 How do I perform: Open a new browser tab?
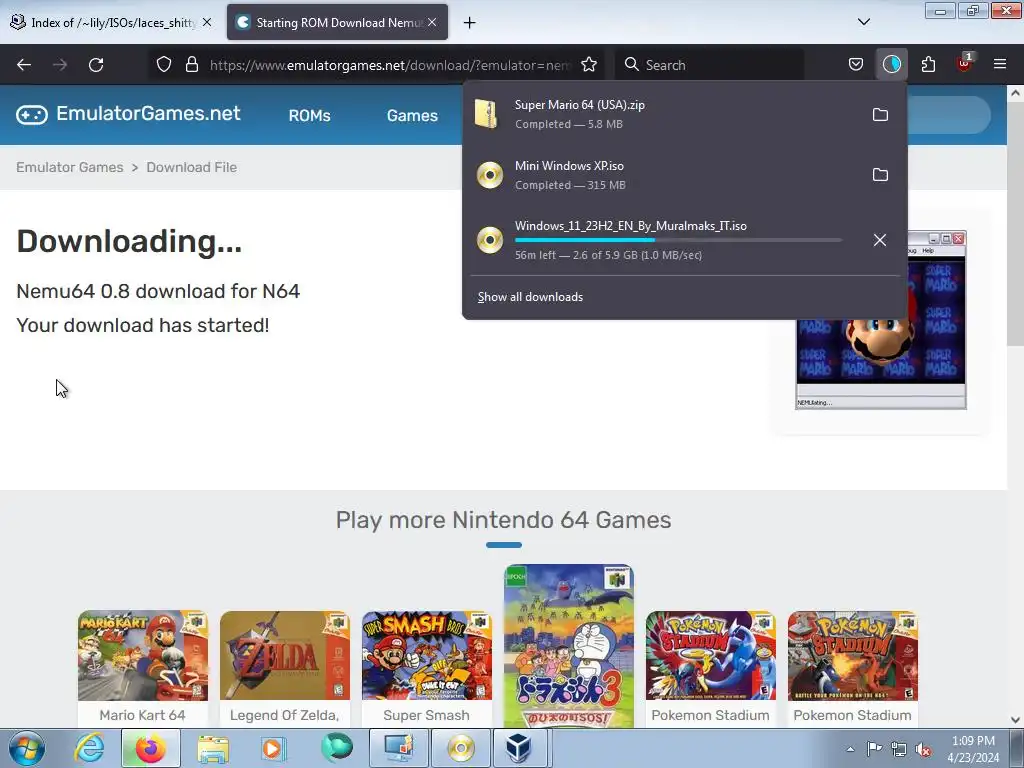tap(470, 23)
